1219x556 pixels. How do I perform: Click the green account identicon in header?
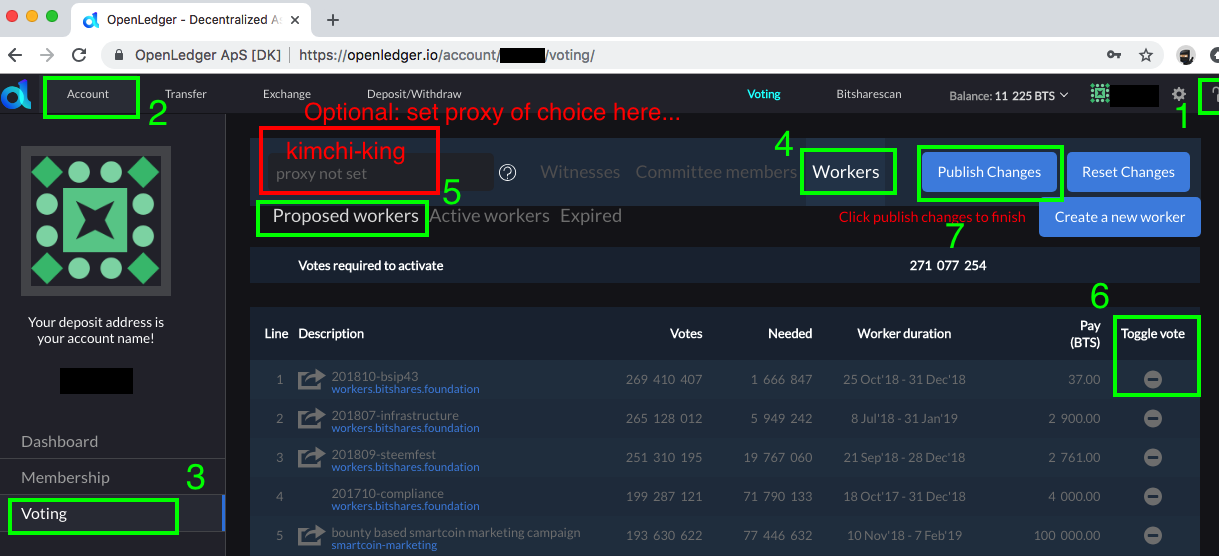[x=1100, y=94]
